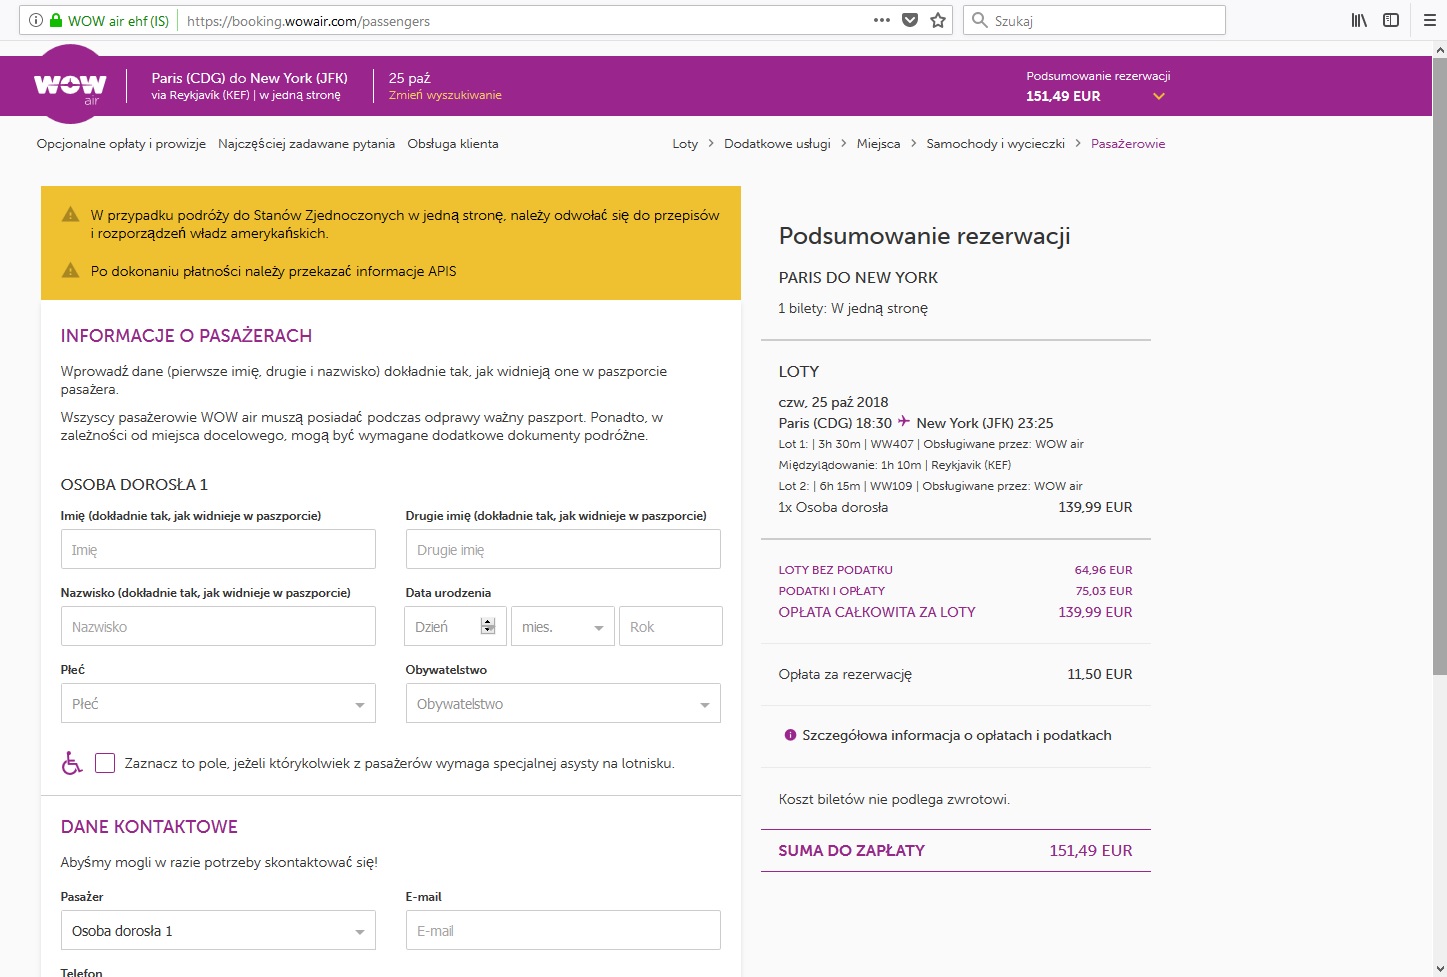
Task: Open the birth month dropdown
Action: pyautogui.click(x=563, y=626)
